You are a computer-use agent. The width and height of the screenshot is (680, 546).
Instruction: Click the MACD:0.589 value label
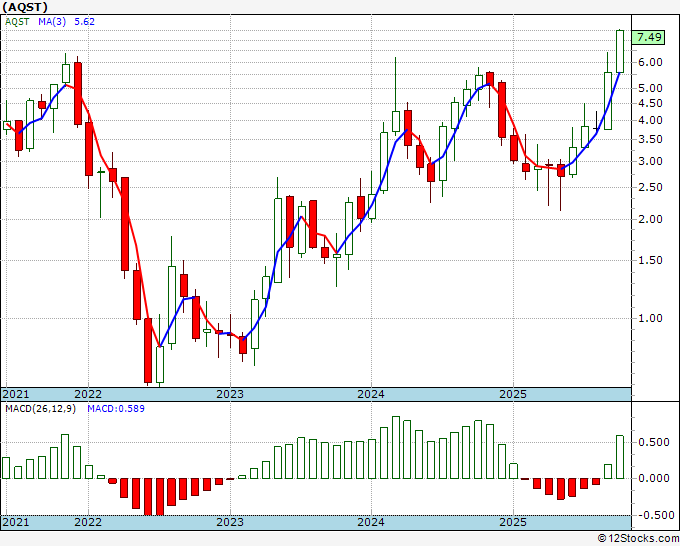point(116,409)
